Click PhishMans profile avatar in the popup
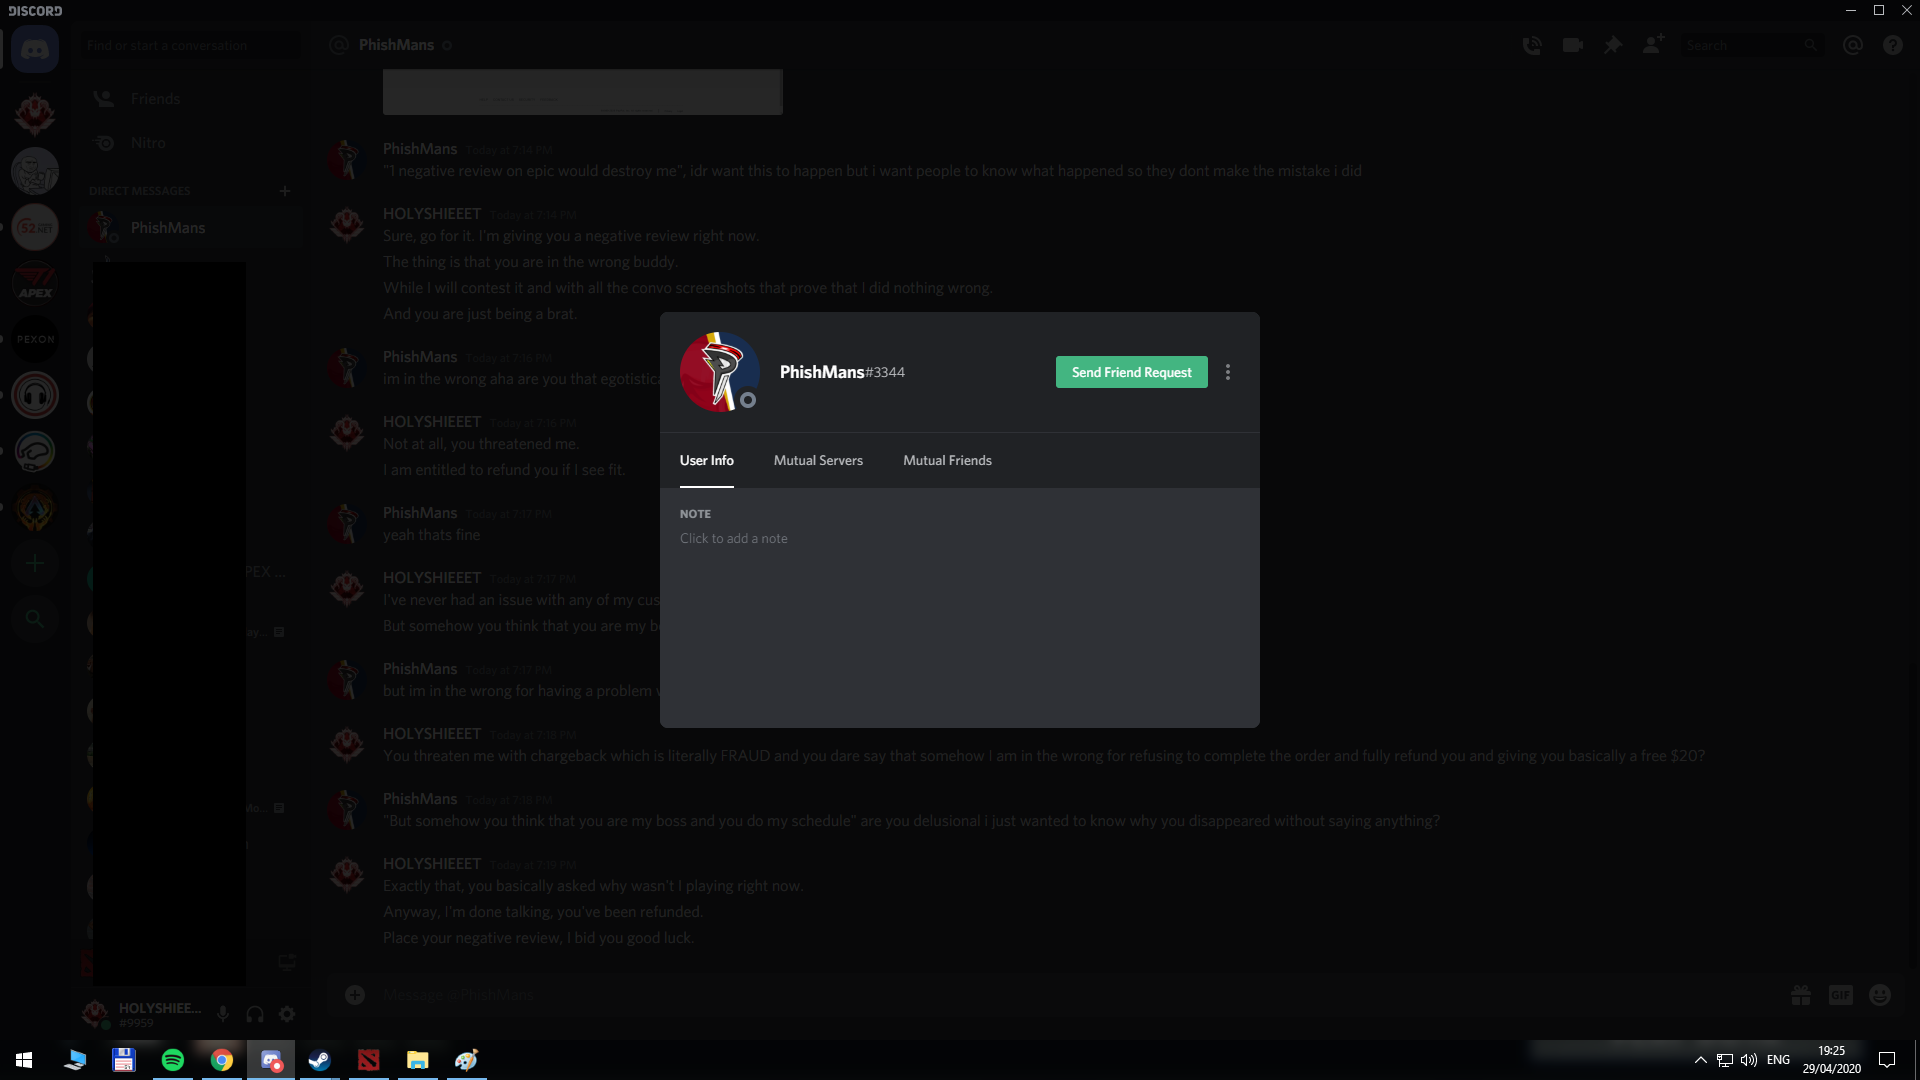This screenshot has height=1080, width=1920. pos(720,372)
